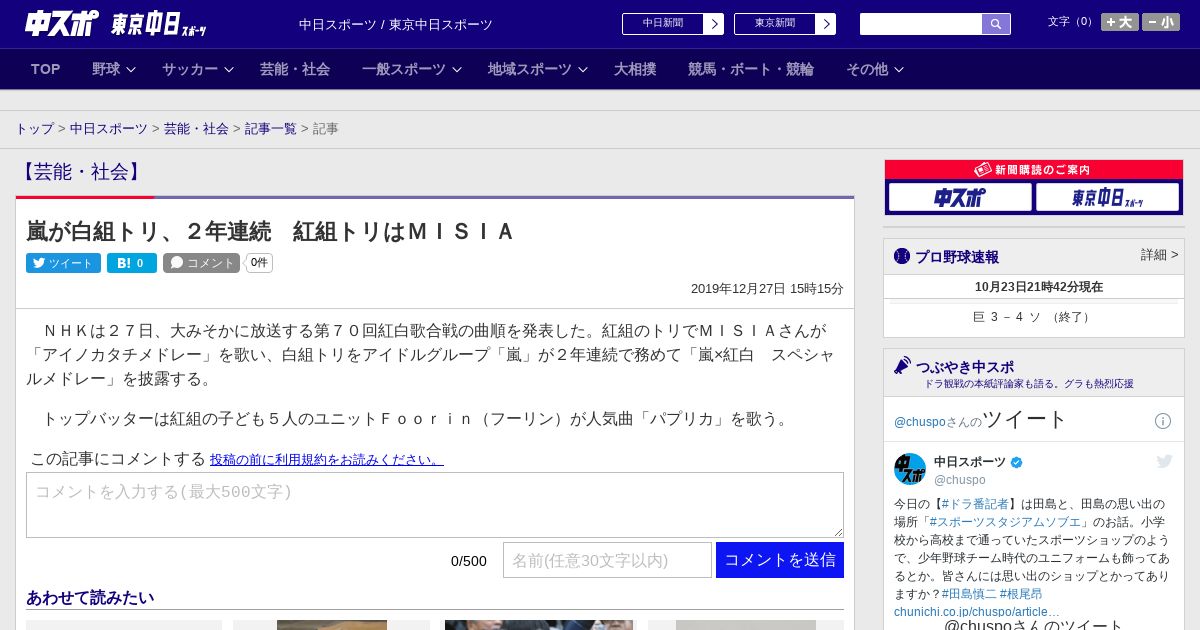This screenshot has height=630, width=1200.
Task: Click the name input field
Action: 607,560
